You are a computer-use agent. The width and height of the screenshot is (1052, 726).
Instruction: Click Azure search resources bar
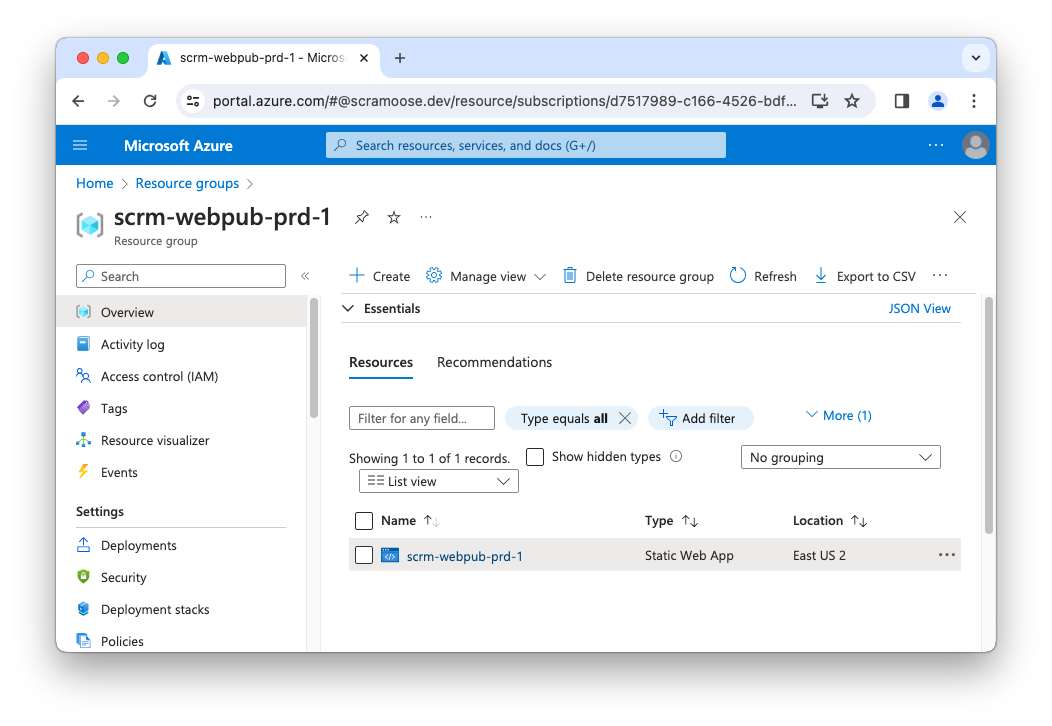coord(526,145)
